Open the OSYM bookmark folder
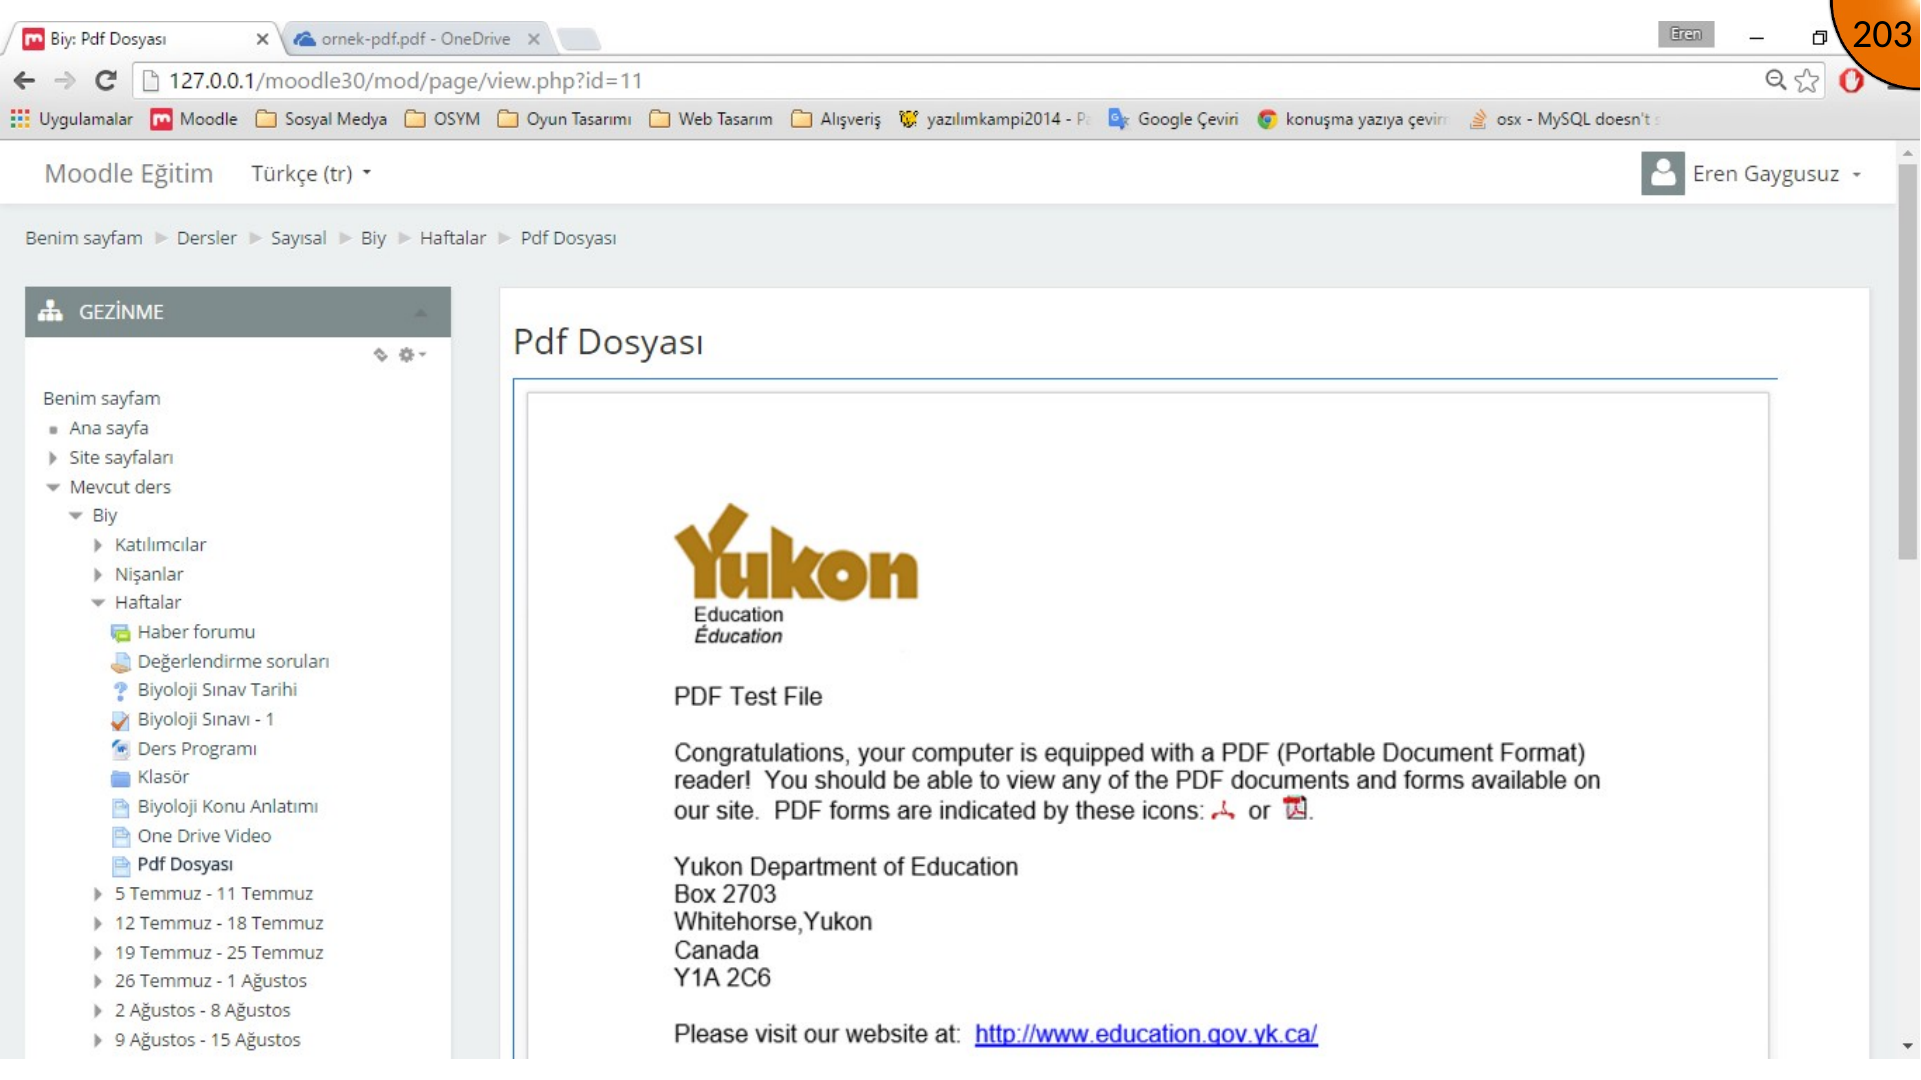This screenshot has height=1080, width=1921. (442, 119)
